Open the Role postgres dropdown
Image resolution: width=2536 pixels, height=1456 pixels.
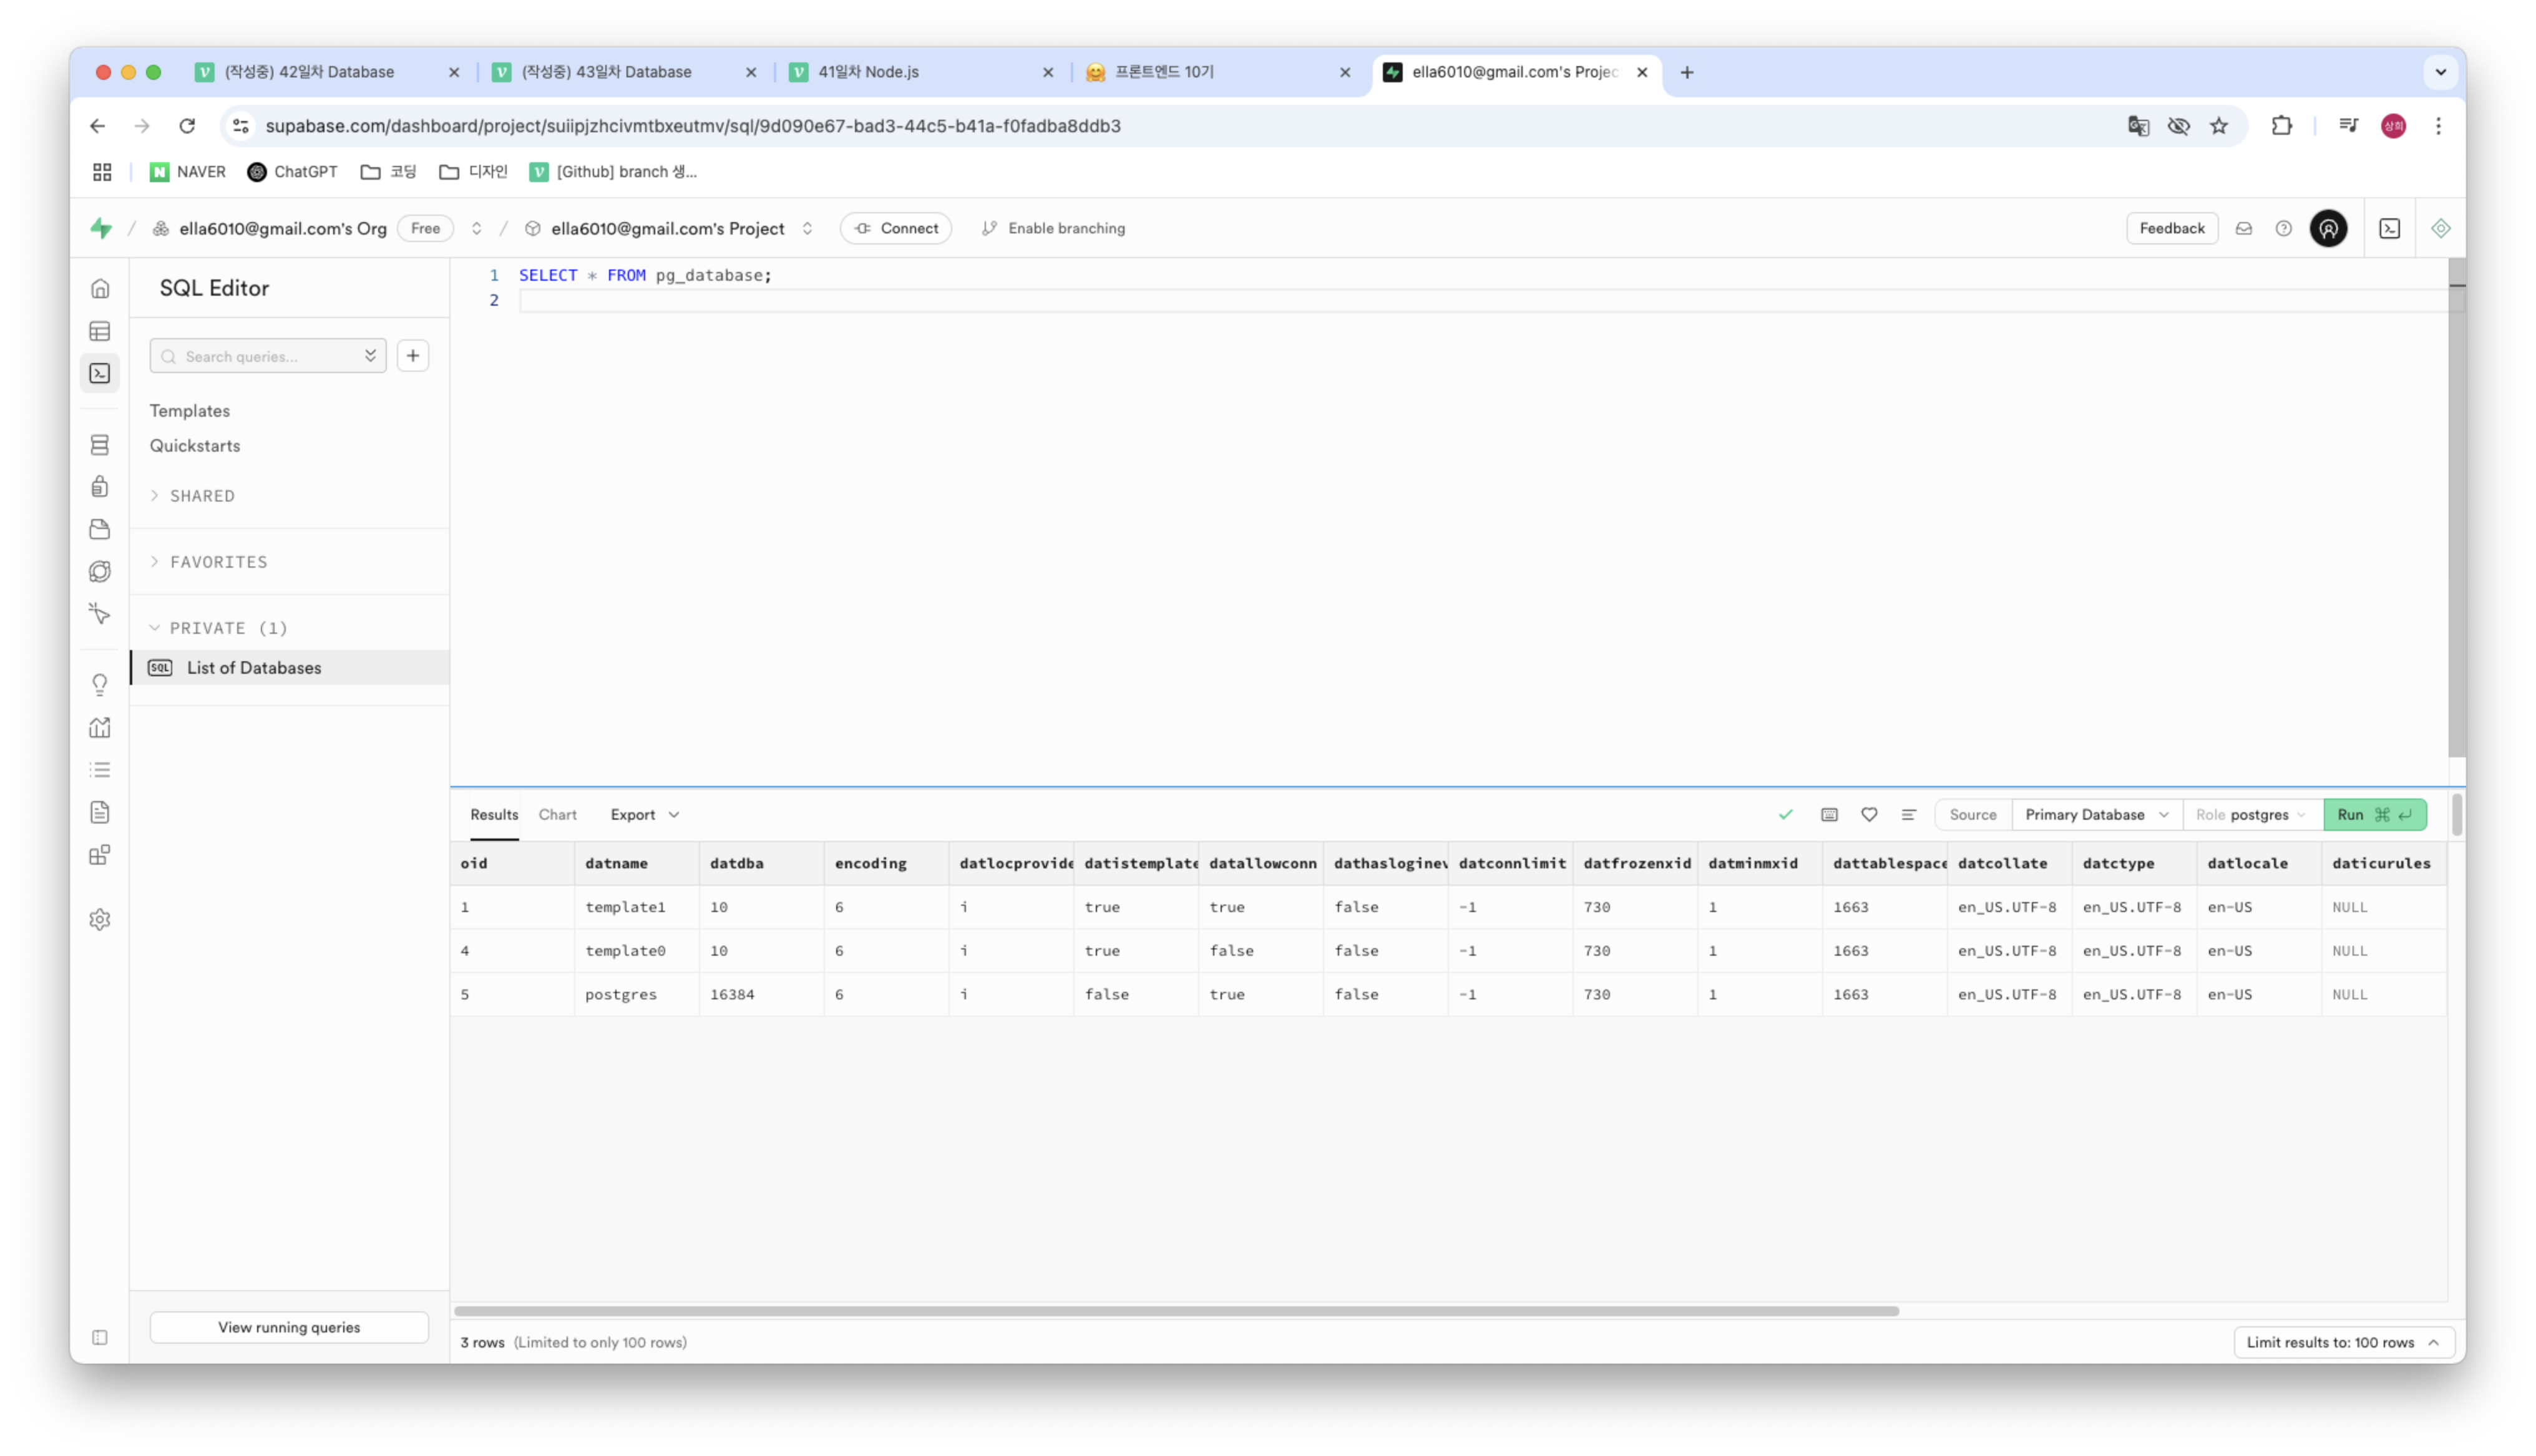click(x=2252, y=815)
